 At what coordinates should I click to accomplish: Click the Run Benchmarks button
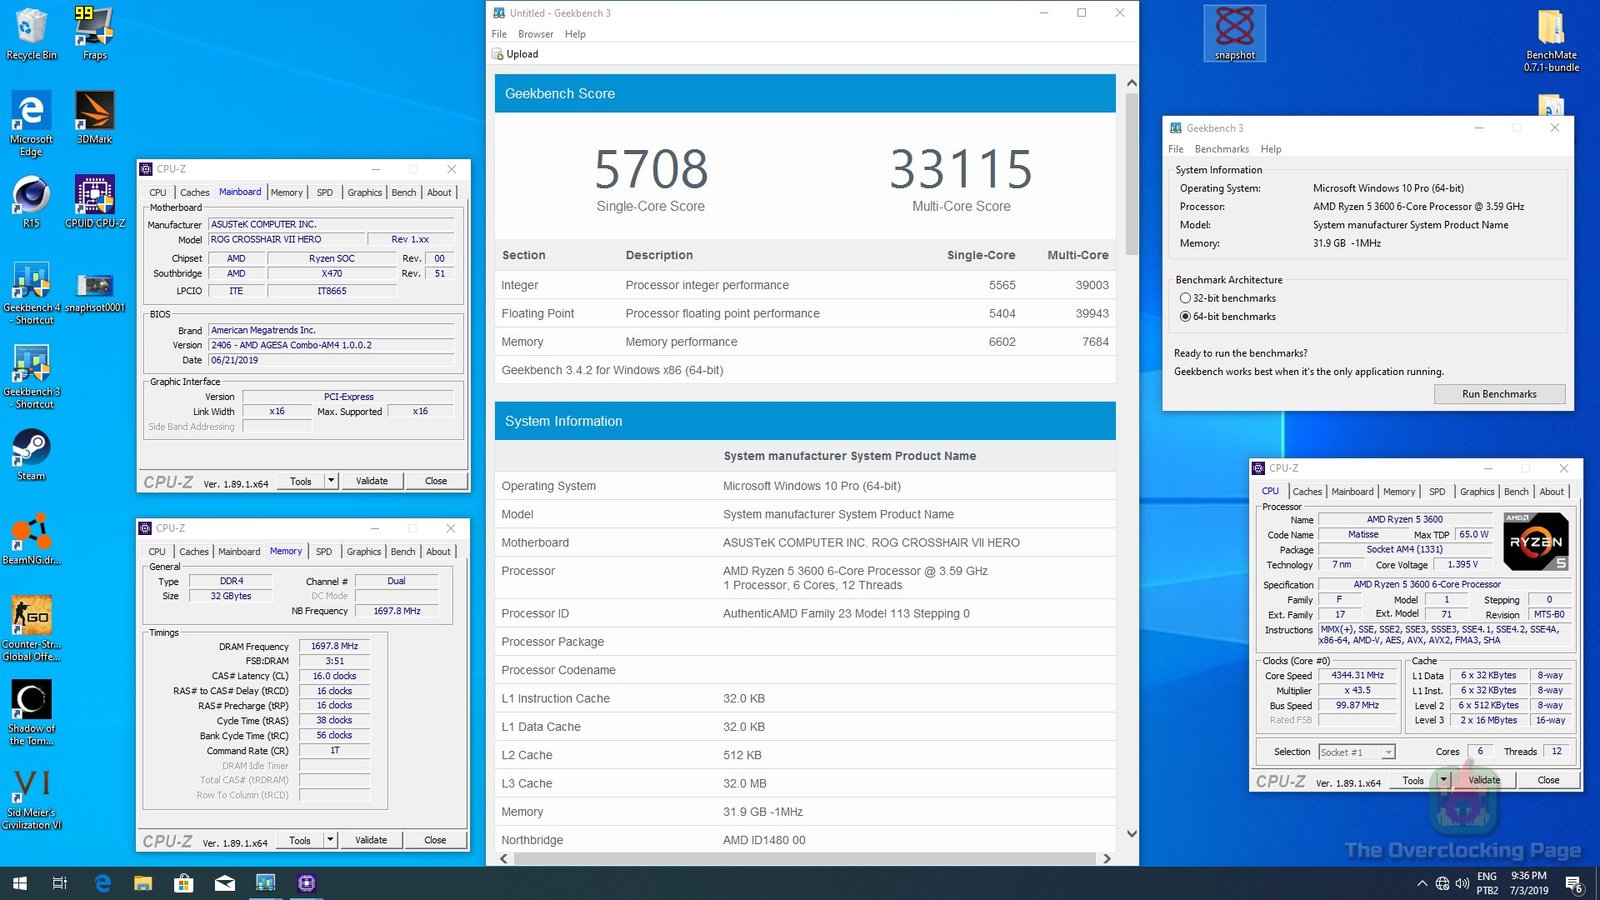tap(1499, 393)
